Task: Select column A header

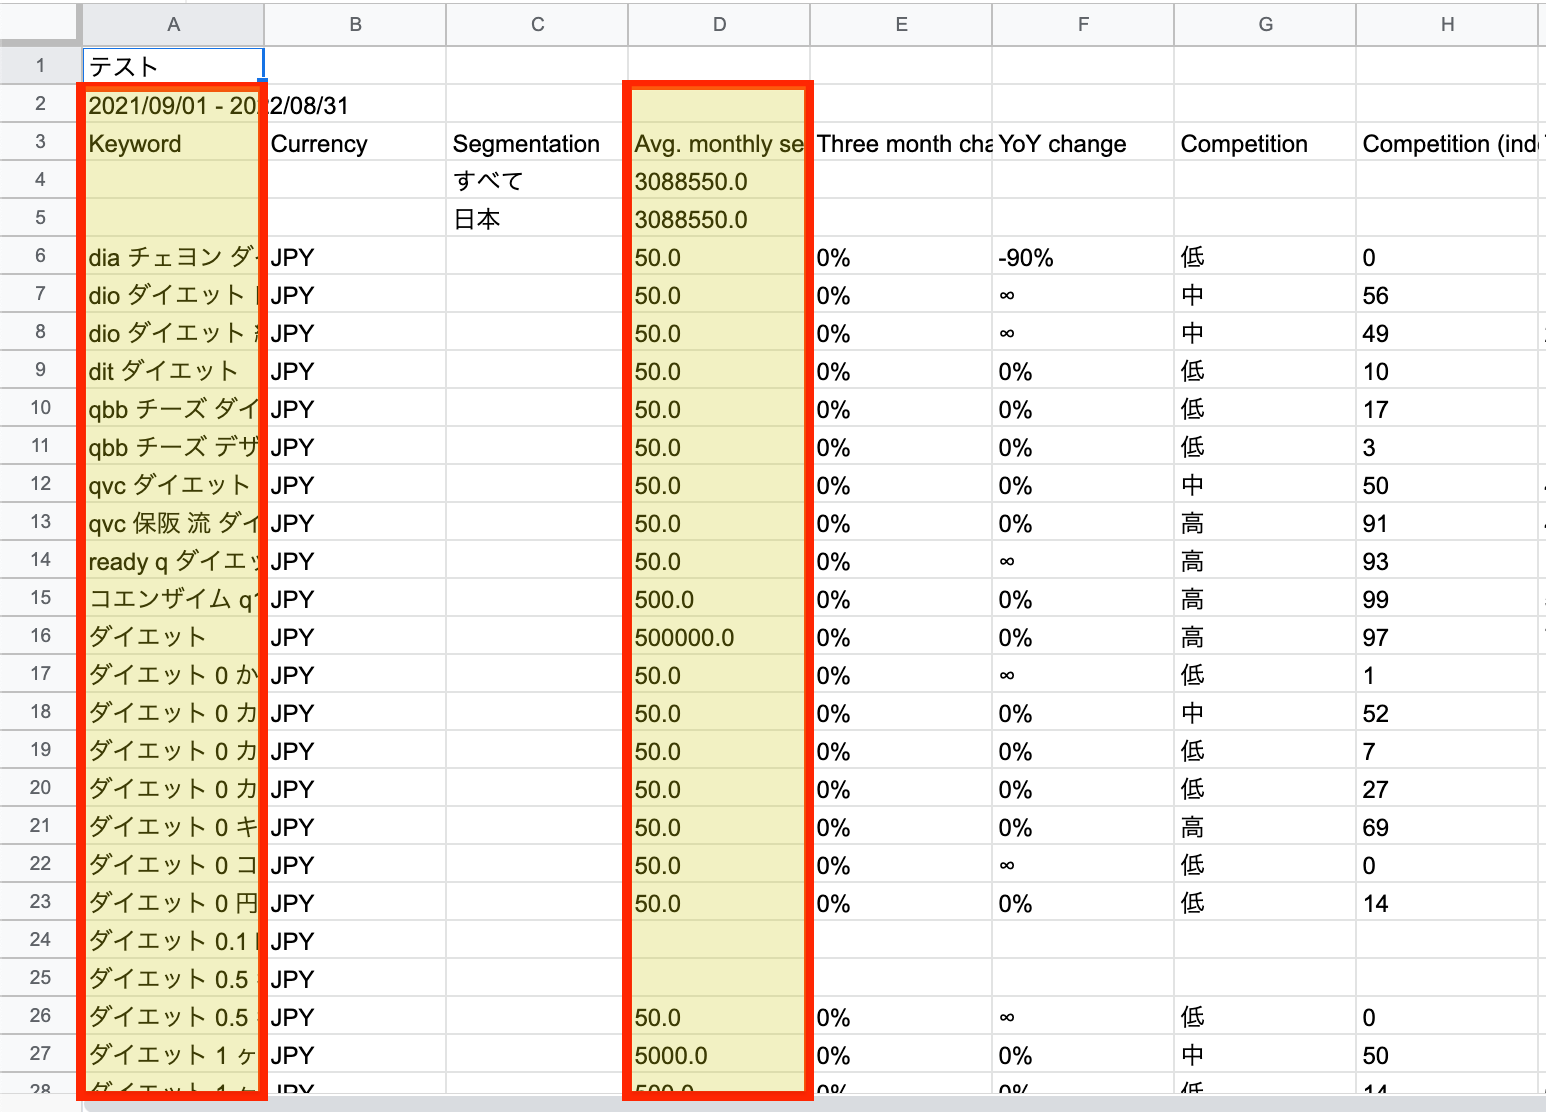Action: click(173, 24)
